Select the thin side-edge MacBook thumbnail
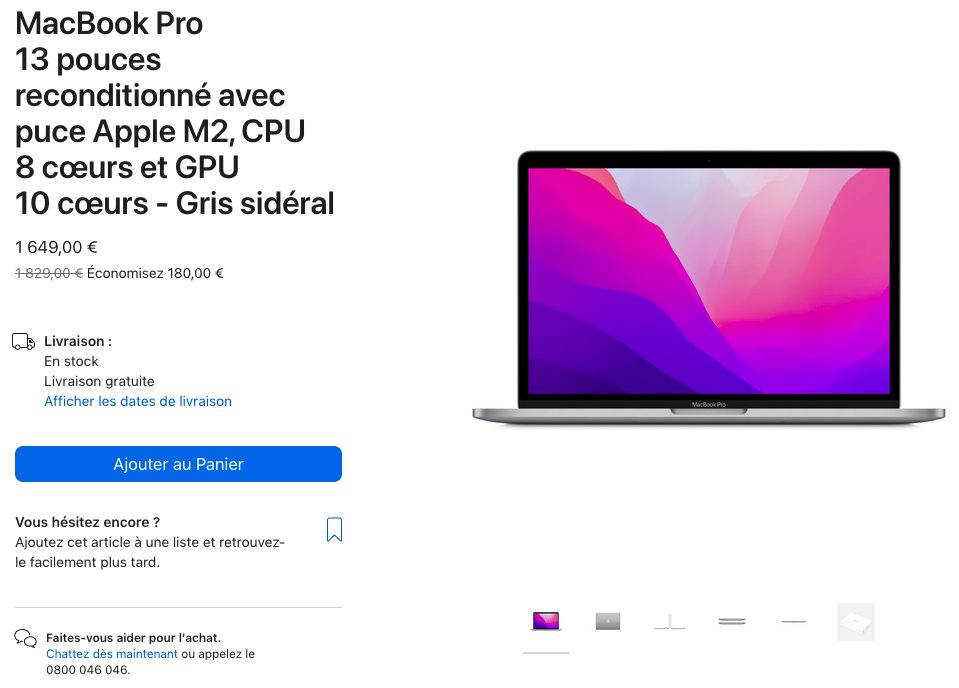Viewport: 959px width, 688px height. click(x=794, y=621)
